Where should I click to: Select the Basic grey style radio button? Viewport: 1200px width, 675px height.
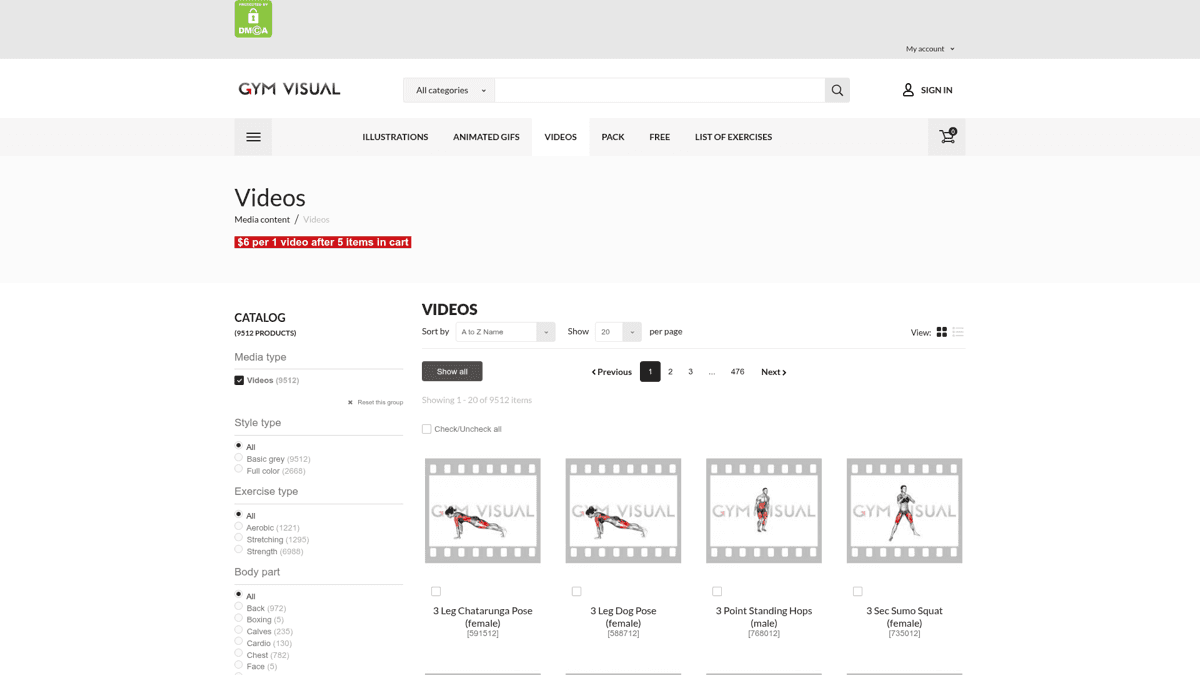[238, 458]
